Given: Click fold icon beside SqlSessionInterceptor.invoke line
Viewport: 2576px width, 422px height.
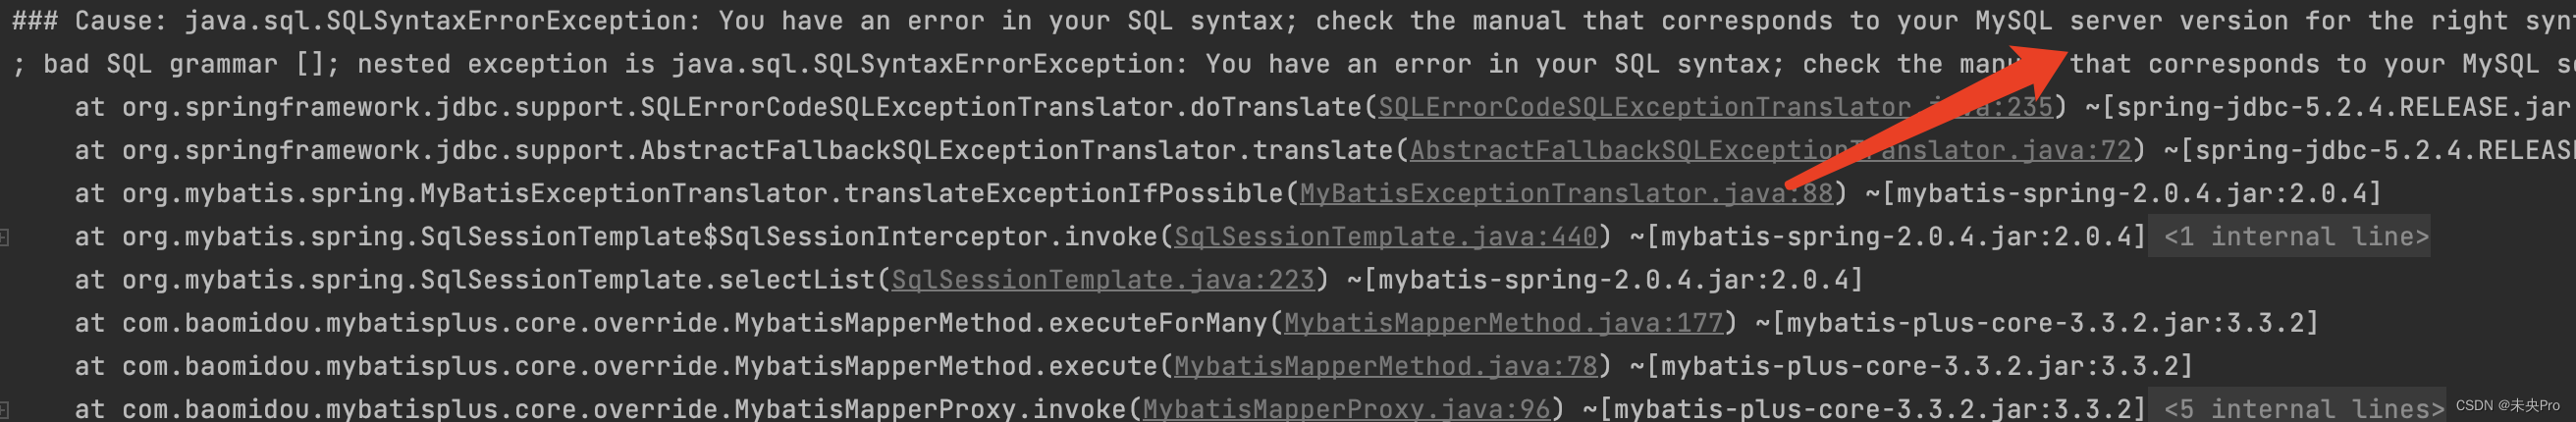Looking at the screenshot, I should [x=5, y=237].
